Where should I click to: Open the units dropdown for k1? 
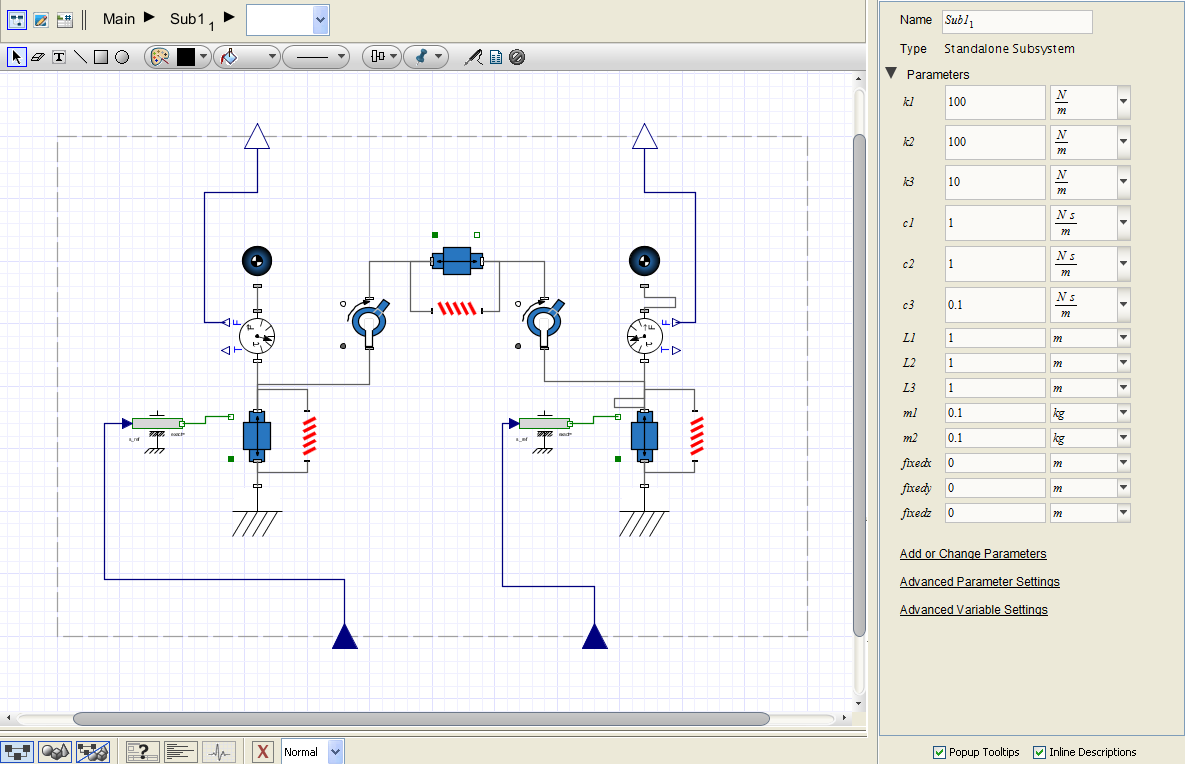tap(1123, 102)
